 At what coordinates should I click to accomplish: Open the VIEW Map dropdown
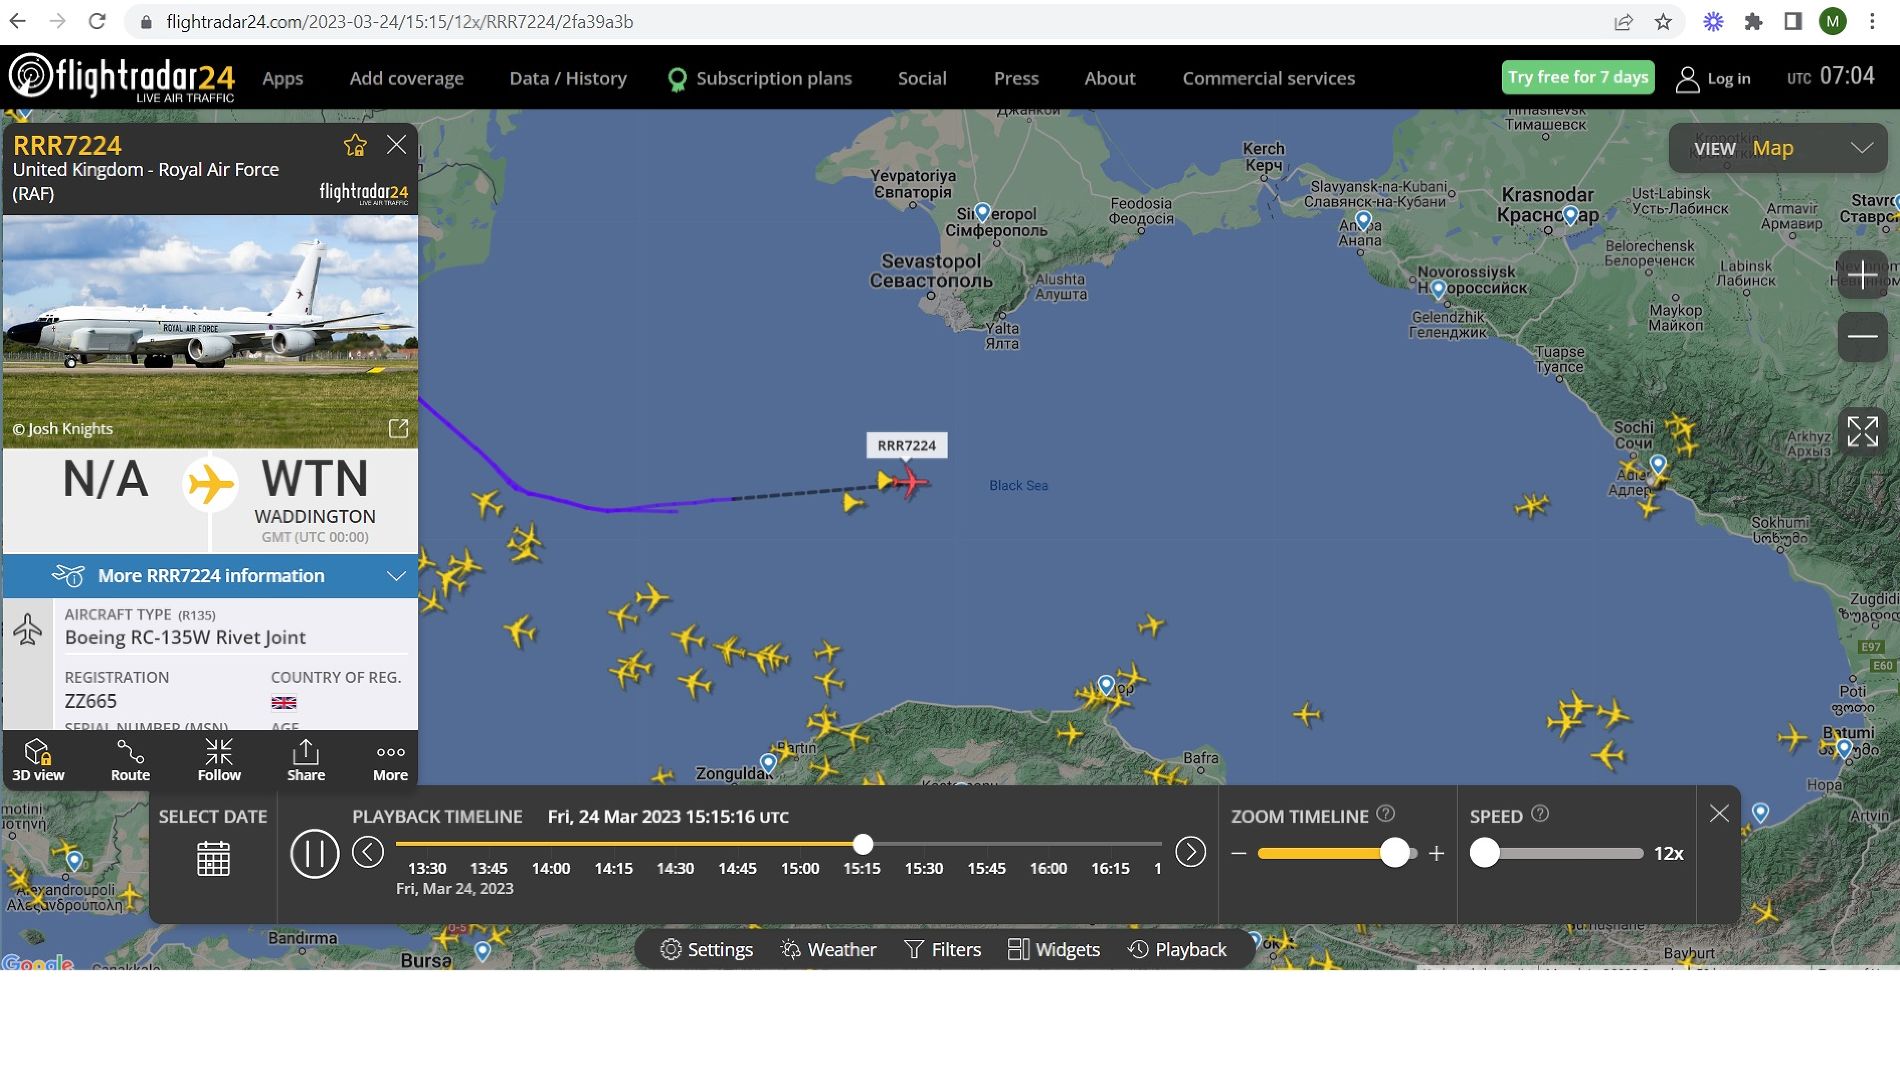1778,149
